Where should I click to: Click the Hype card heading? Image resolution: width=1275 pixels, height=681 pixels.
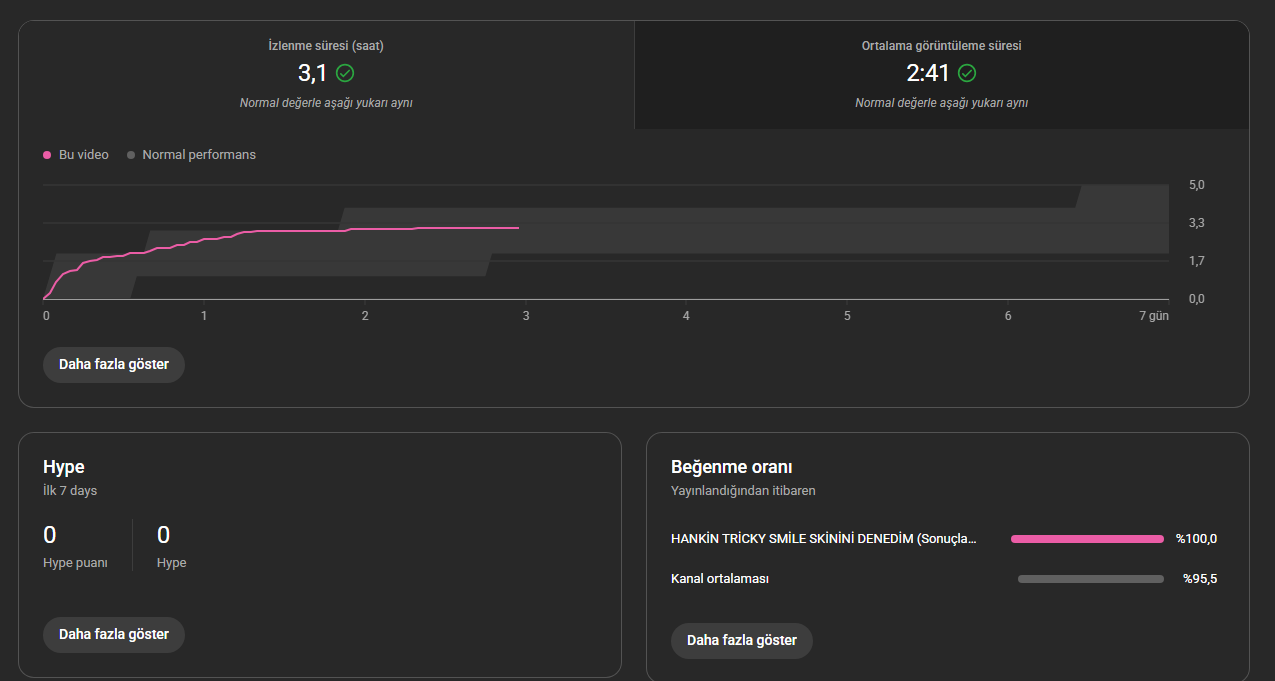tap(64, 467)
